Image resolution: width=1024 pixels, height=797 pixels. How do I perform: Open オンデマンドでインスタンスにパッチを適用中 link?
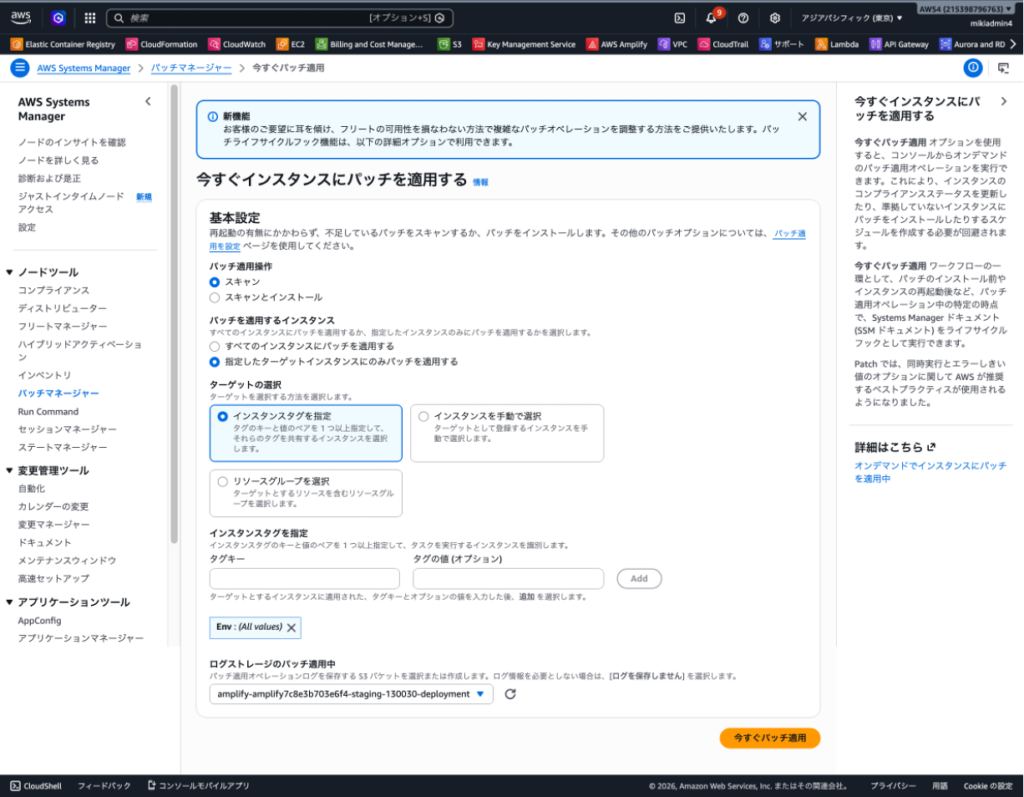[x=930, y=472]
